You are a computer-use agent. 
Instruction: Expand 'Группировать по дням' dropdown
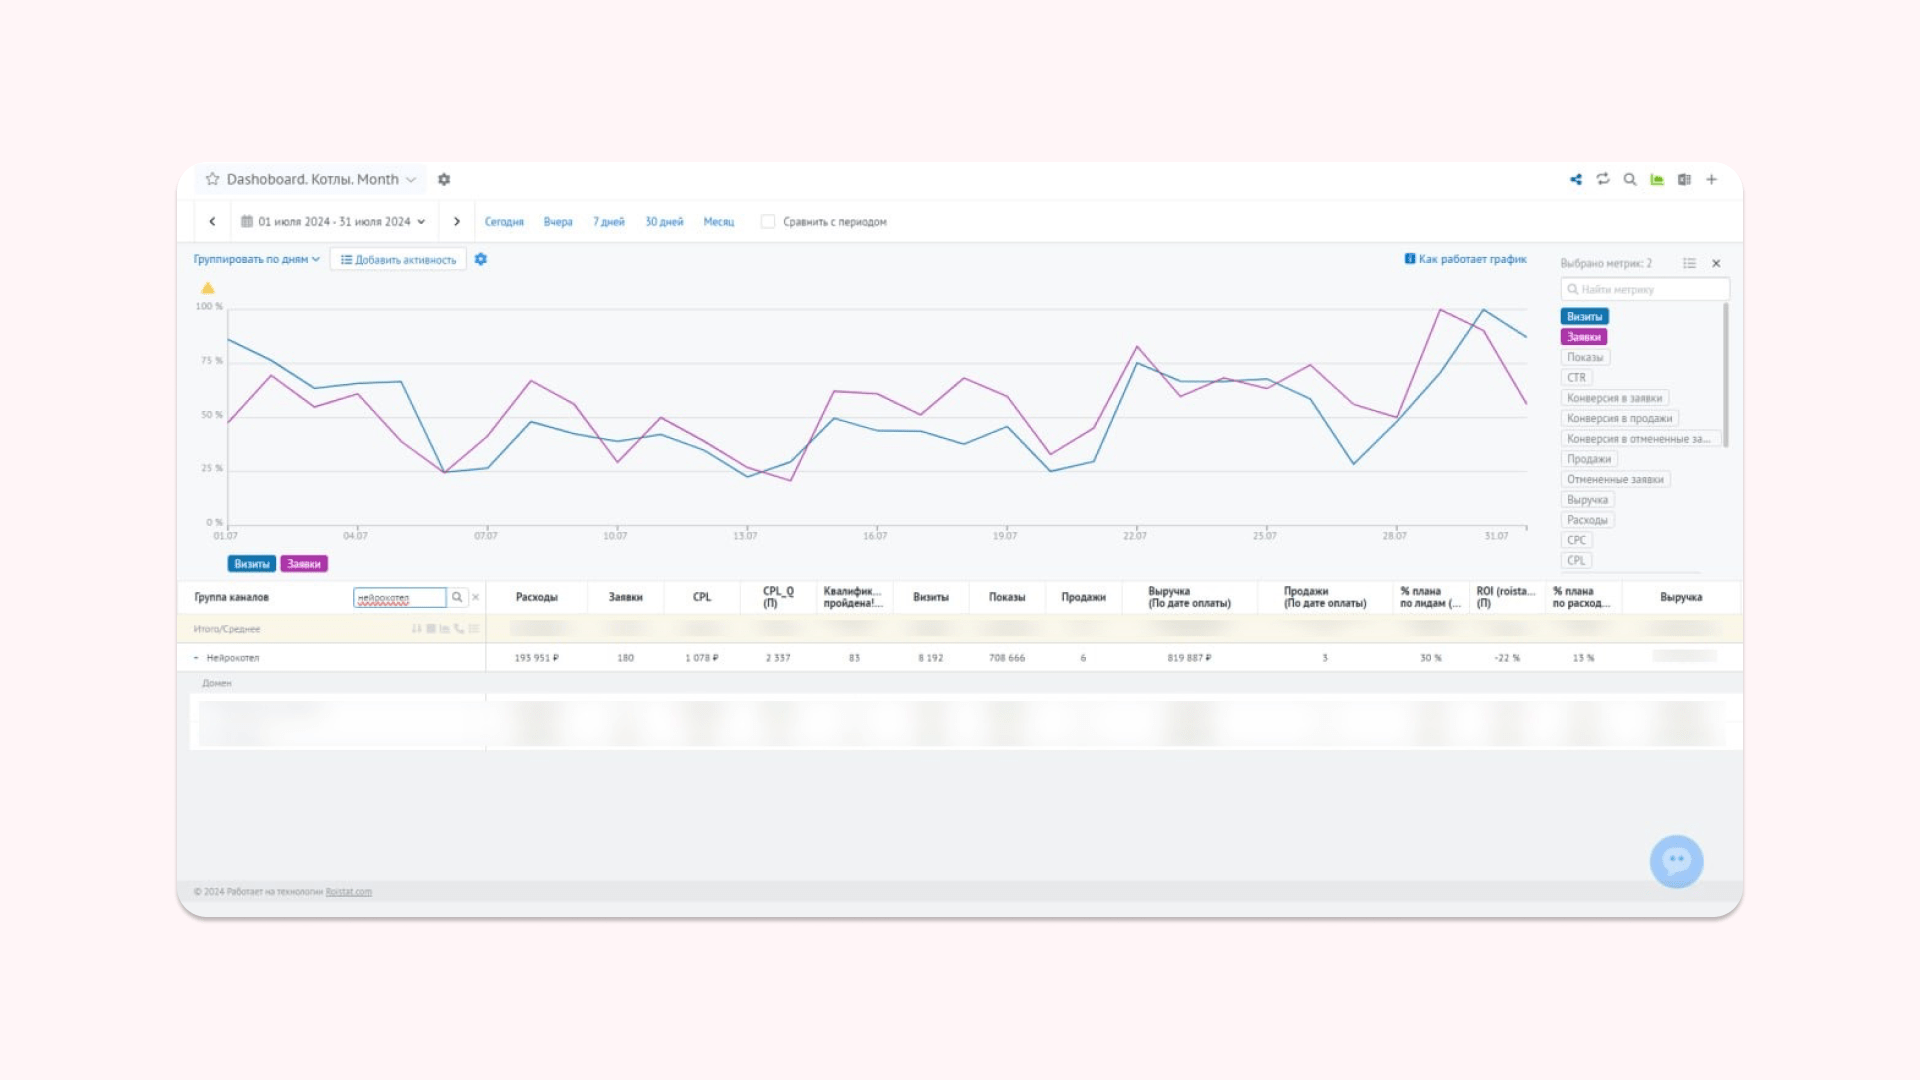point(256,259)
